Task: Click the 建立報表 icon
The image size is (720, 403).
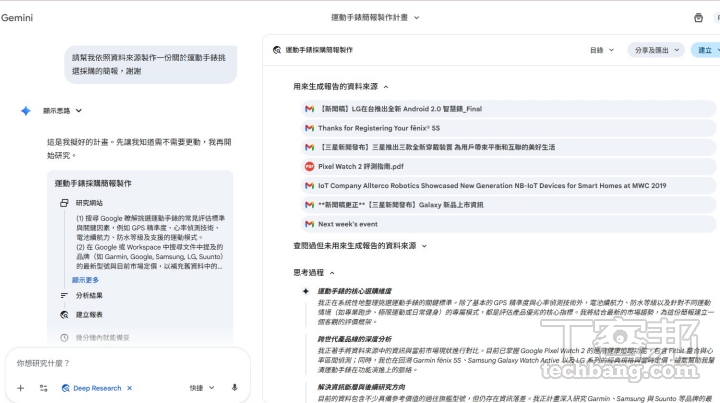Action: [x=64, y=315]
